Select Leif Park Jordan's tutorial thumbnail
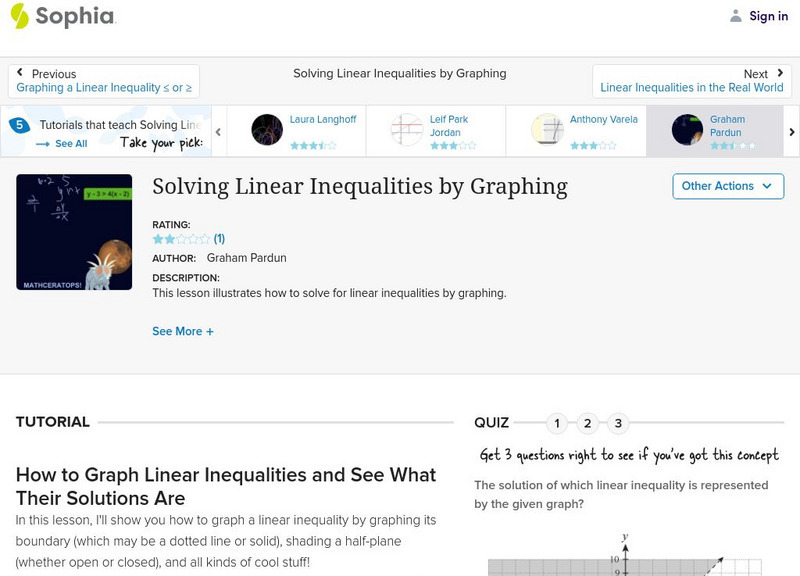The width and height of the screenshot is (800, 576). click(407, 130)
